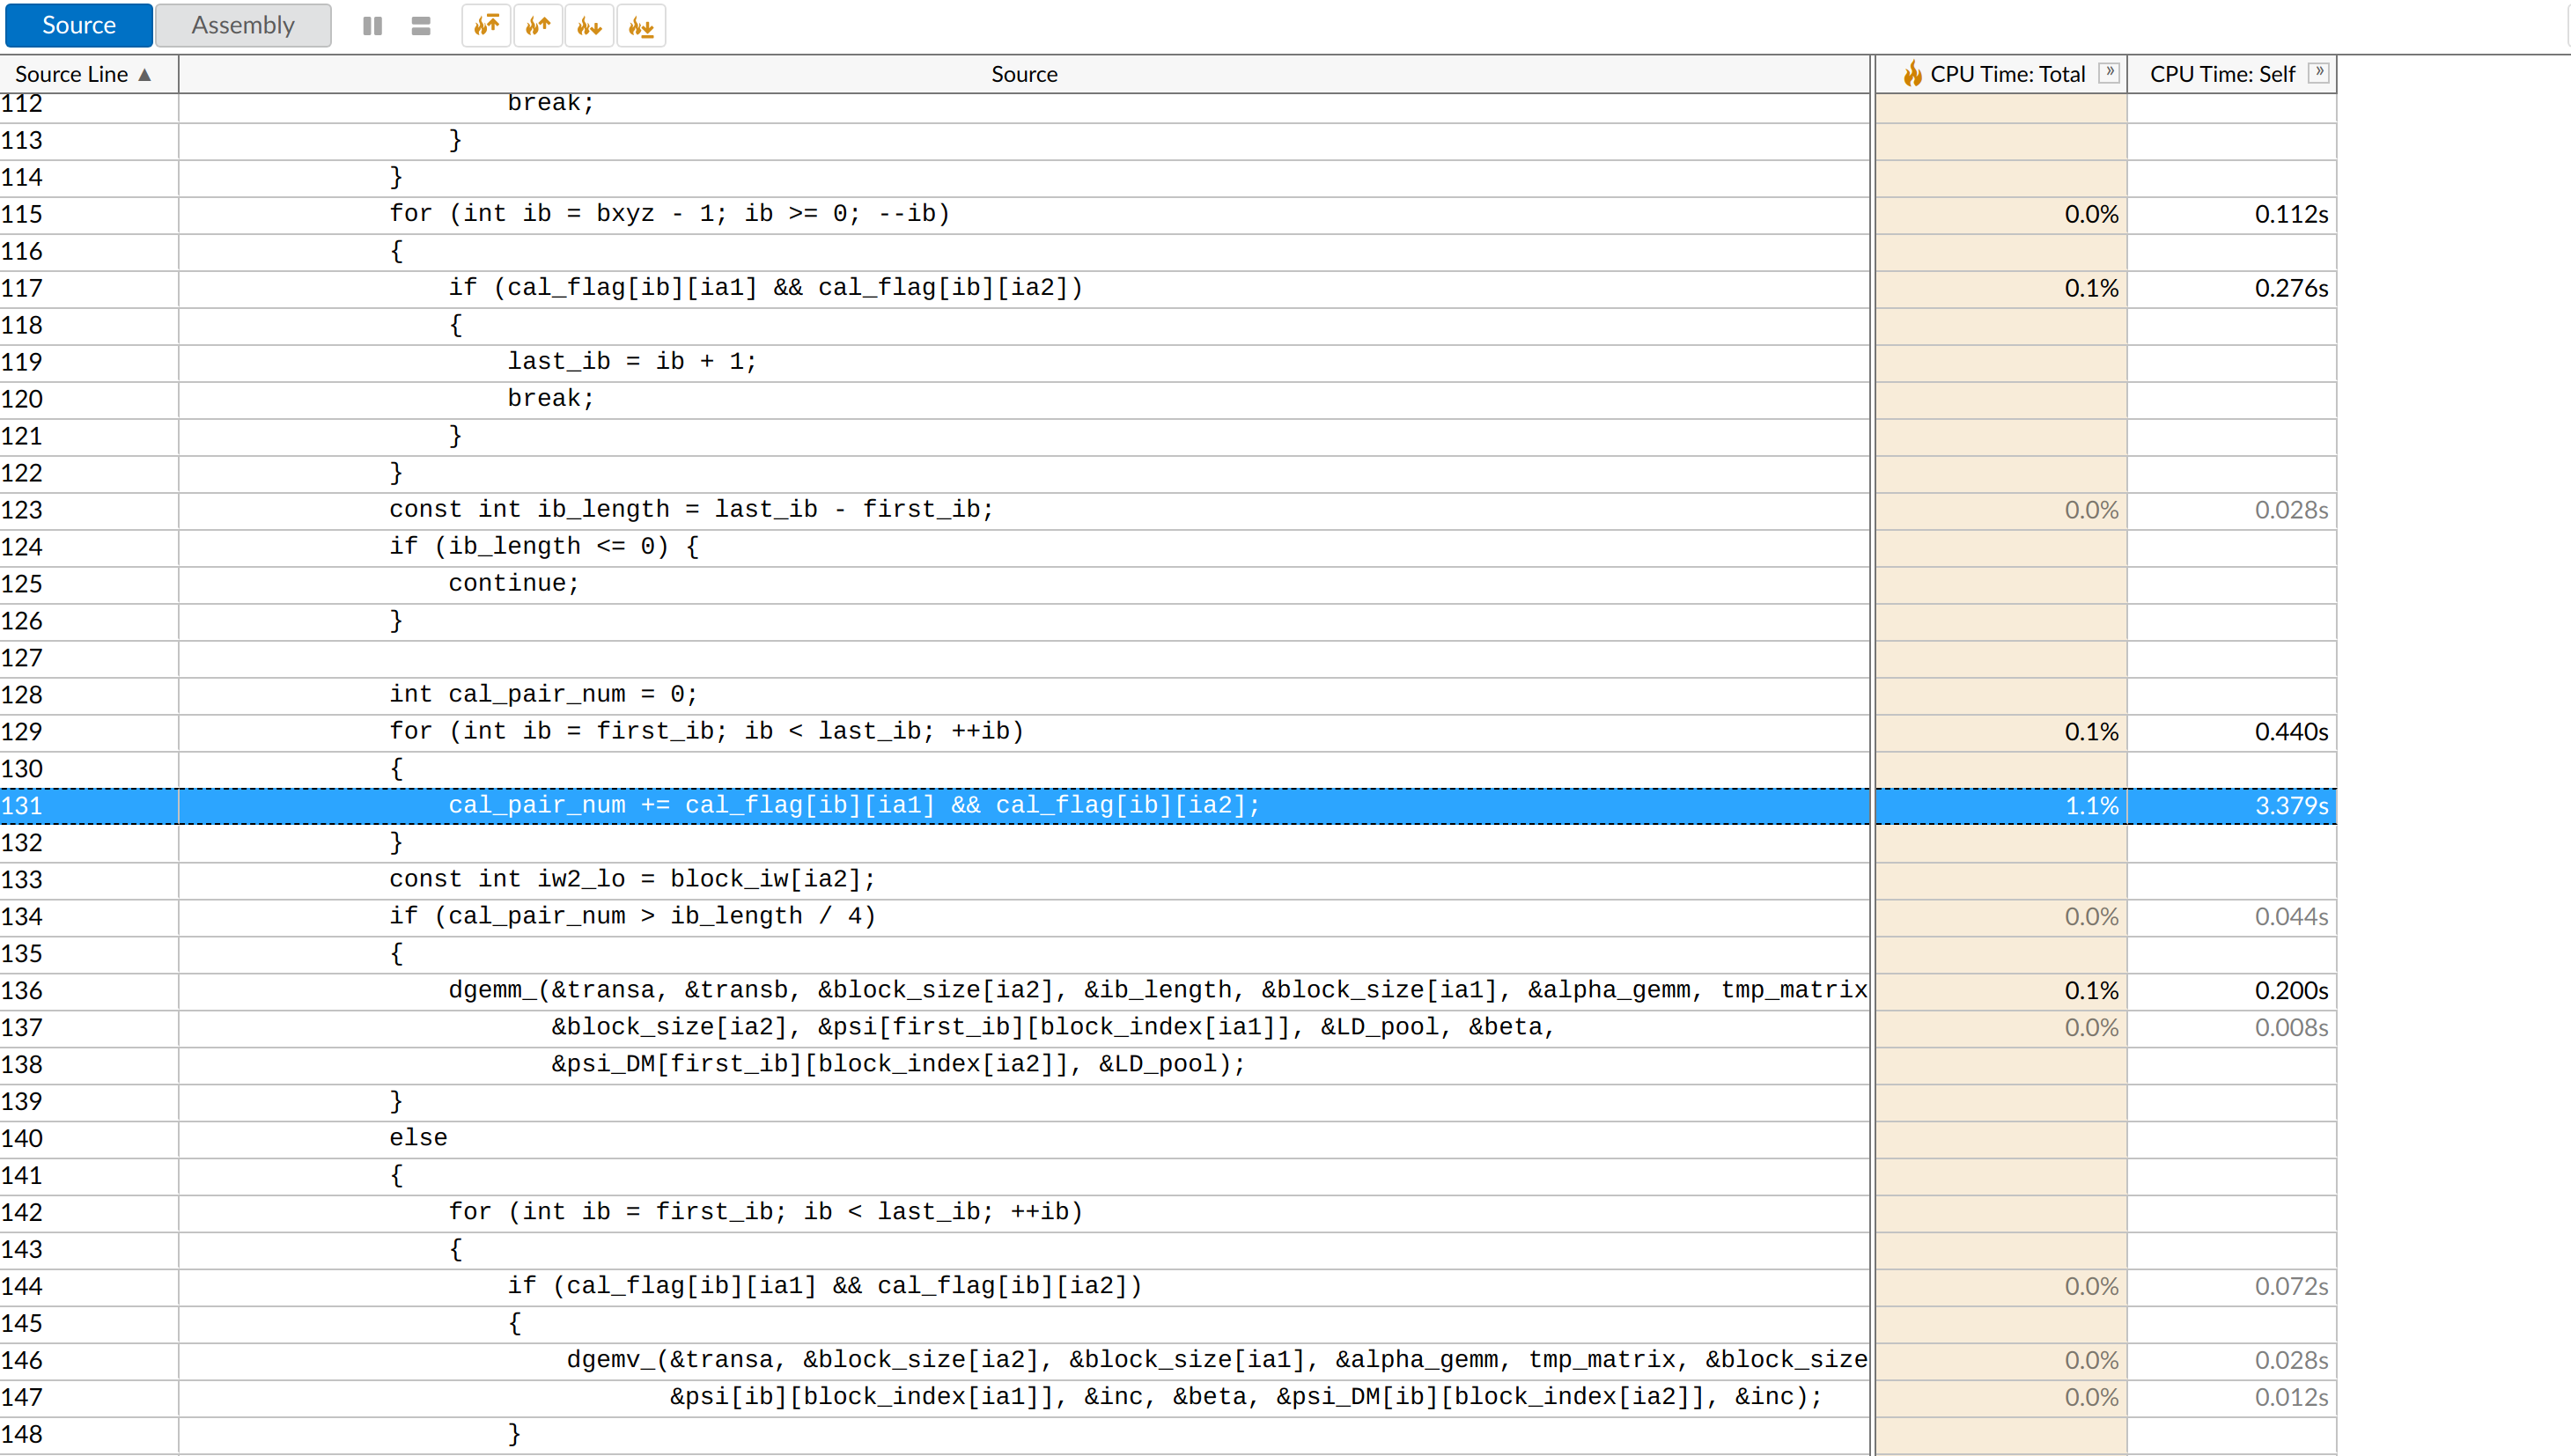Select the Source view tab
Screen dimensions: 2571x1456
click(x=79, y=25)
